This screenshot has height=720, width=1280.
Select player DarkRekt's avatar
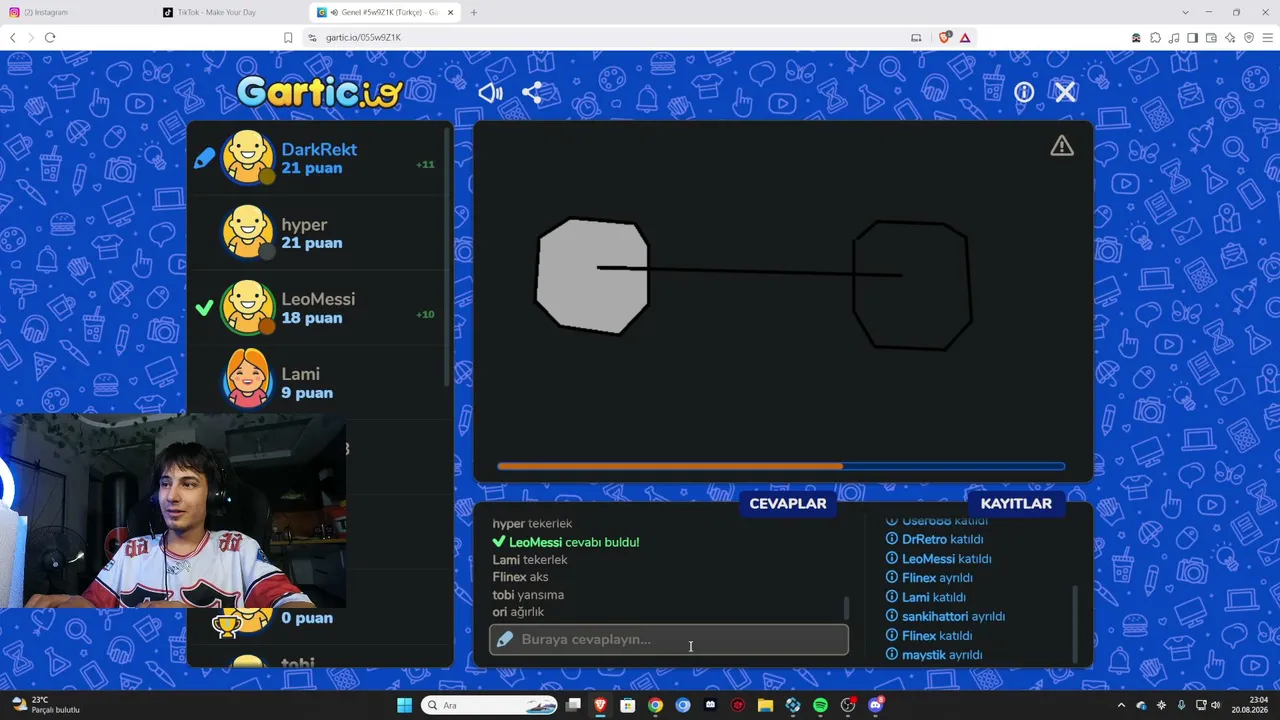247,158
